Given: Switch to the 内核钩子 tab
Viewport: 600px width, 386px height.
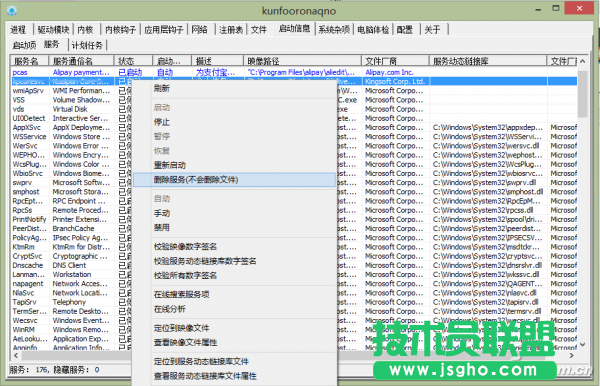Looking at the screenshot, I should [121, 30].
